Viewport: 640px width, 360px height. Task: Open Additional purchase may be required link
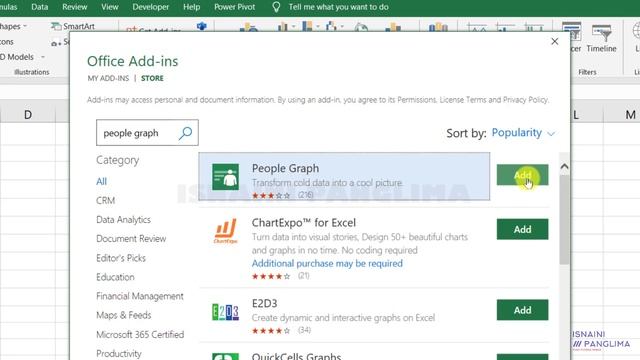coord(327,263)
